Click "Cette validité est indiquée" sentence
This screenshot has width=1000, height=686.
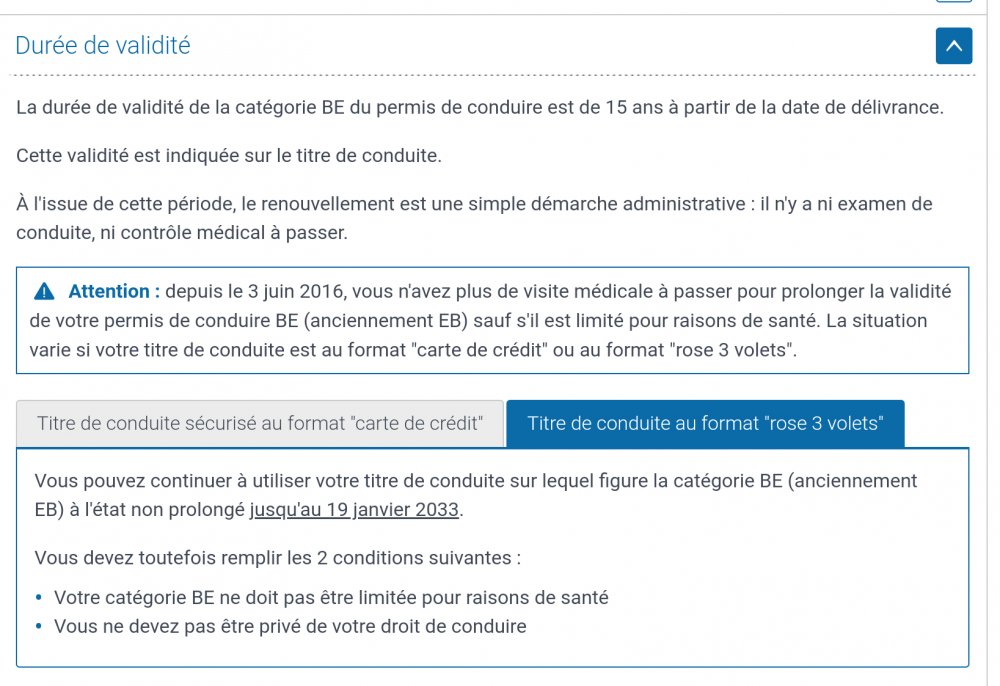point(228,155)
